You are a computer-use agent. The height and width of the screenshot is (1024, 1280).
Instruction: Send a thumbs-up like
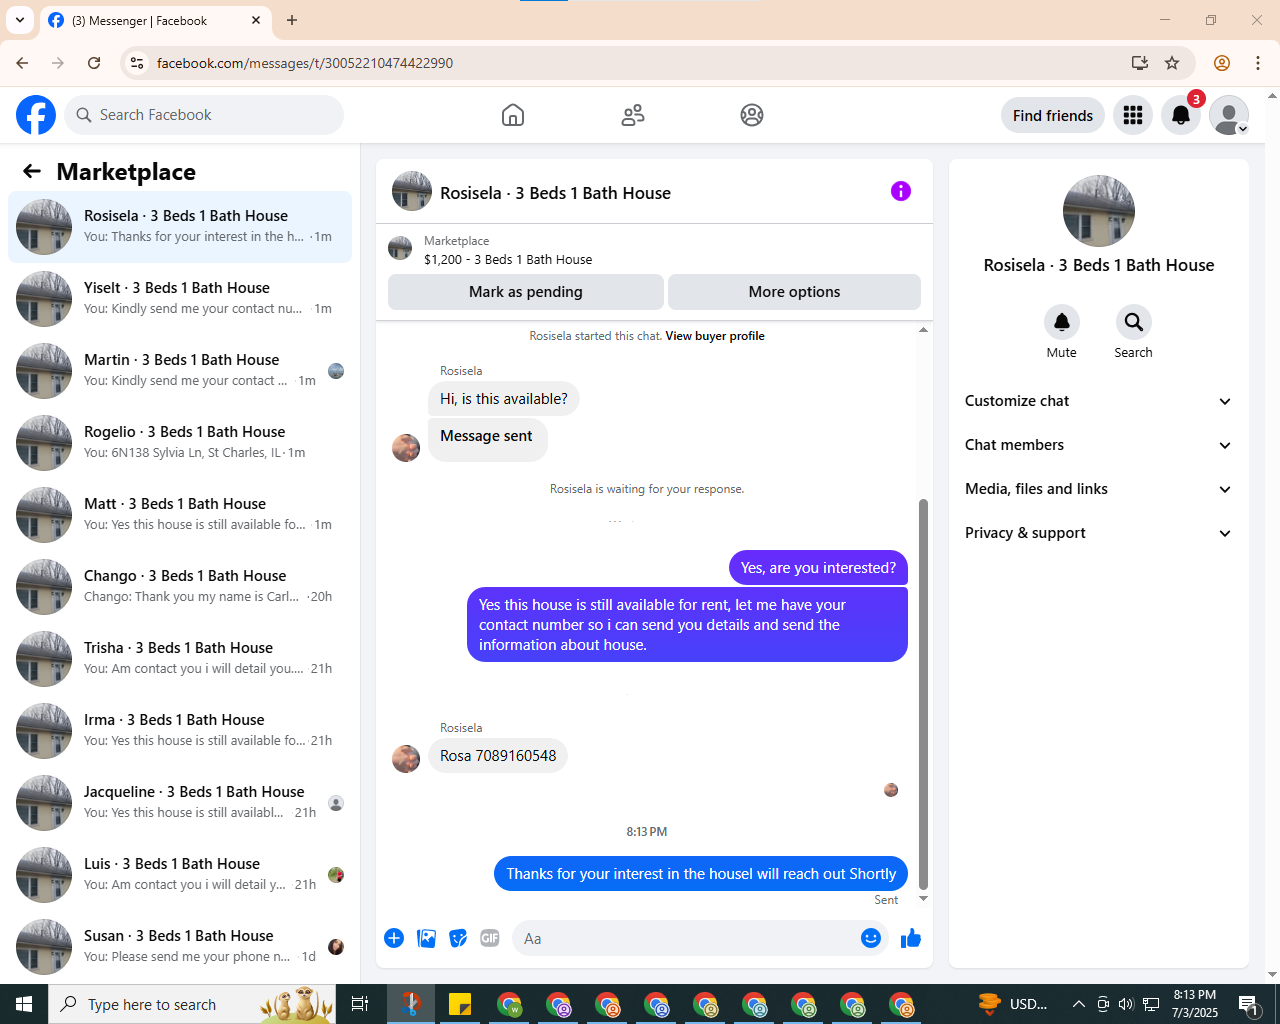(x=911, y=938)
